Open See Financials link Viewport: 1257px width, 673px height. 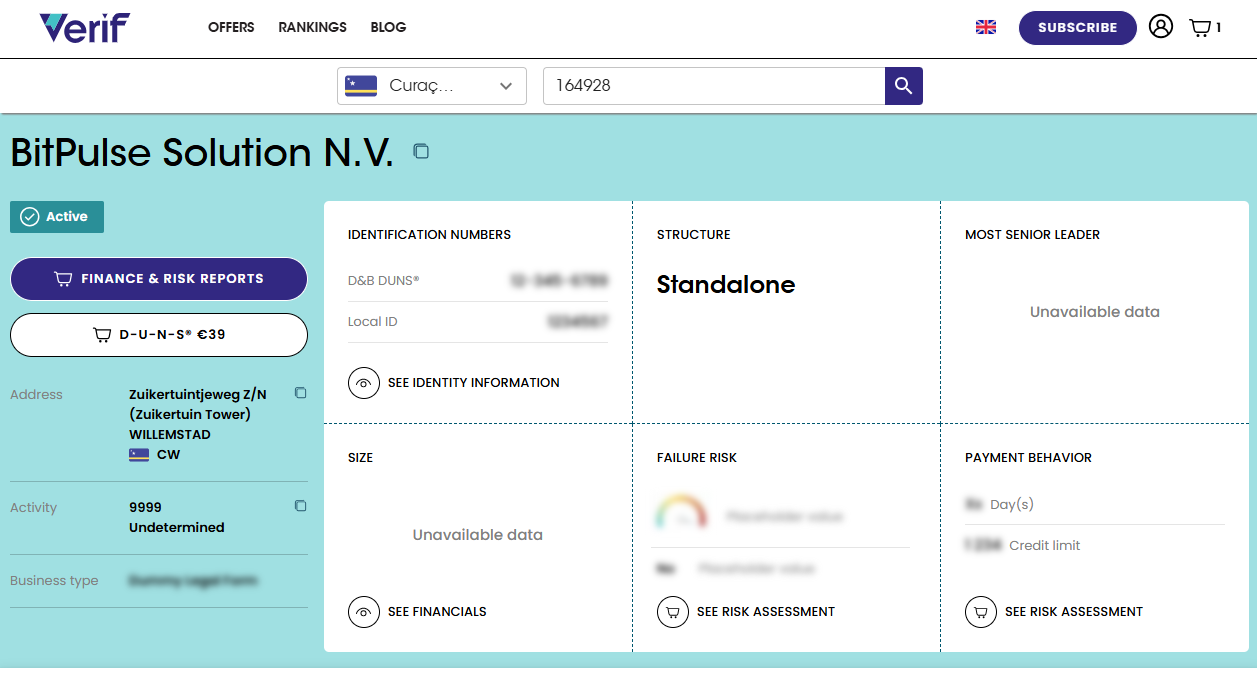(x=437, y=612)
